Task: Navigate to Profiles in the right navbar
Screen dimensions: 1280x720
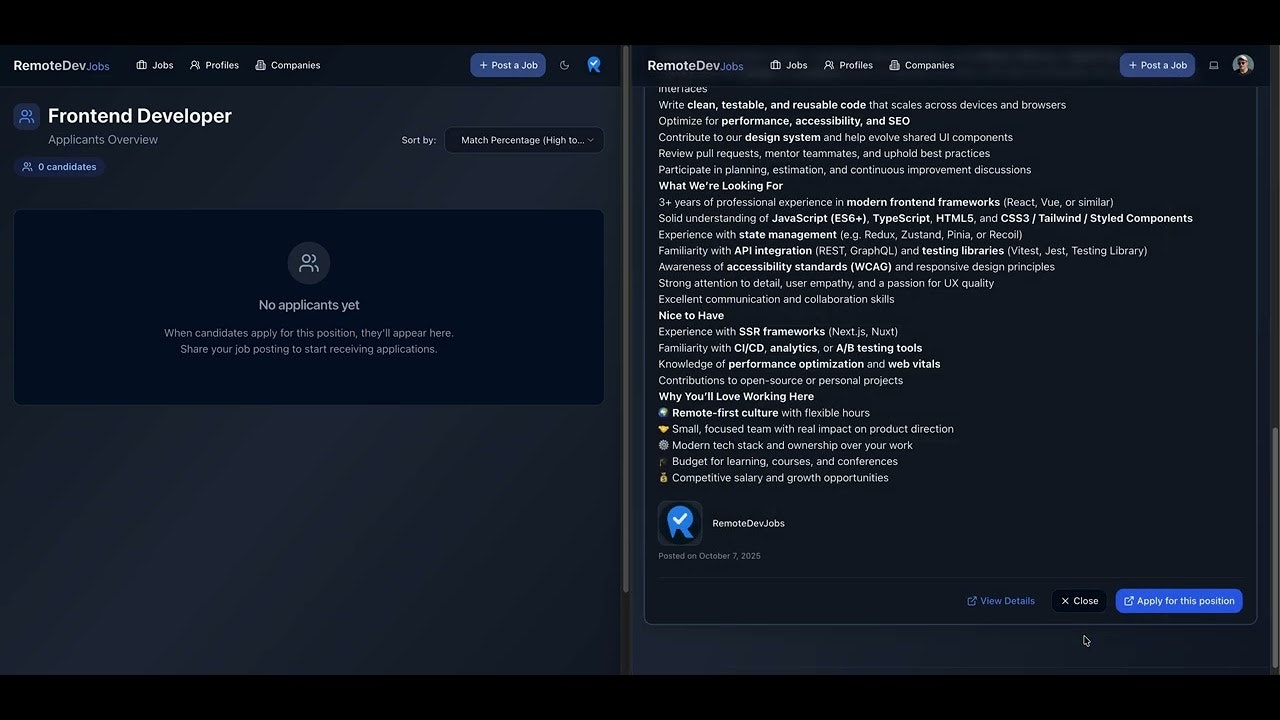Action: (x=847, y=65)
